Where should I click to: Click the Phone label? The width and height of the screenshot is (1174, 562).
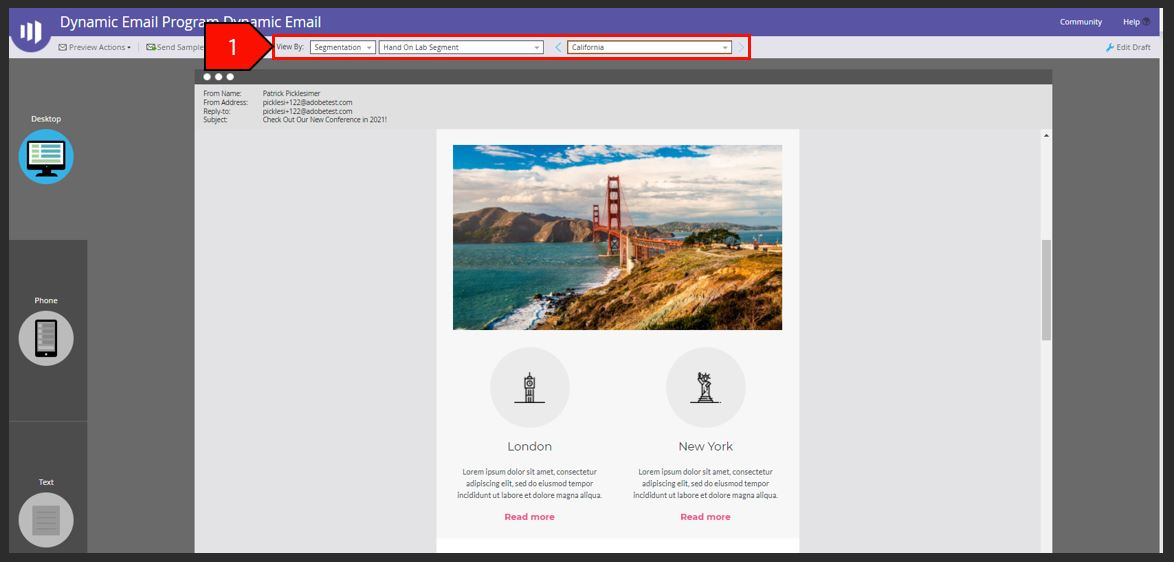click(x=46, y=301)
